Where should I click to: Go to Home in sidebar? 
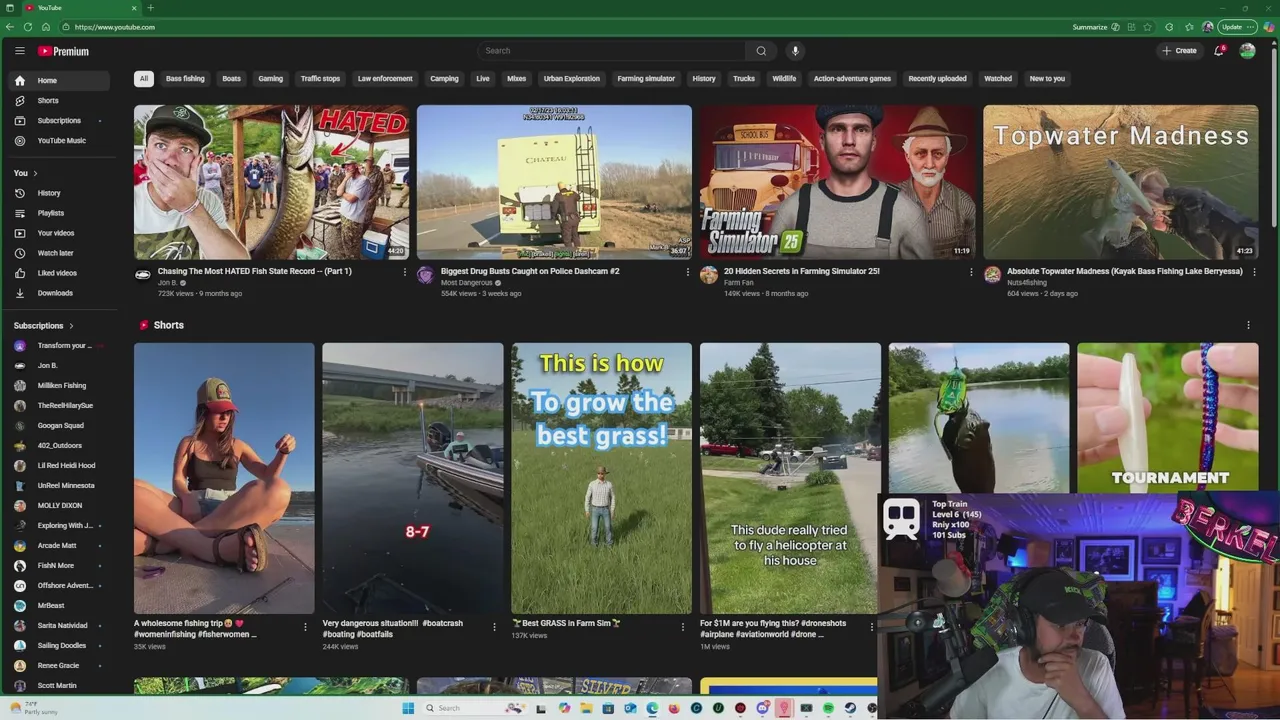click(59, 80)
